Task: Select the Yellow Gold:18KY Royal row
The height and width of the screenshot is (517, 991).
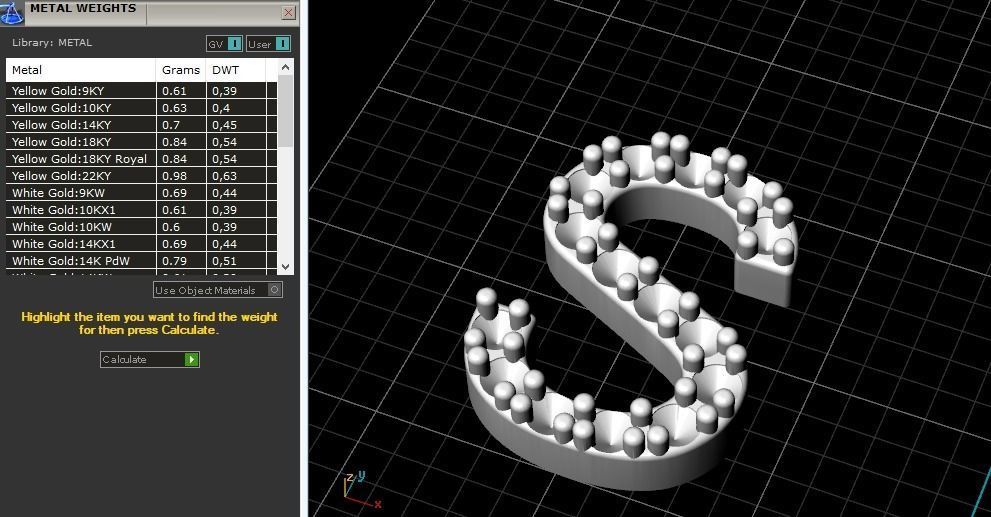Action: click(142, 159)
